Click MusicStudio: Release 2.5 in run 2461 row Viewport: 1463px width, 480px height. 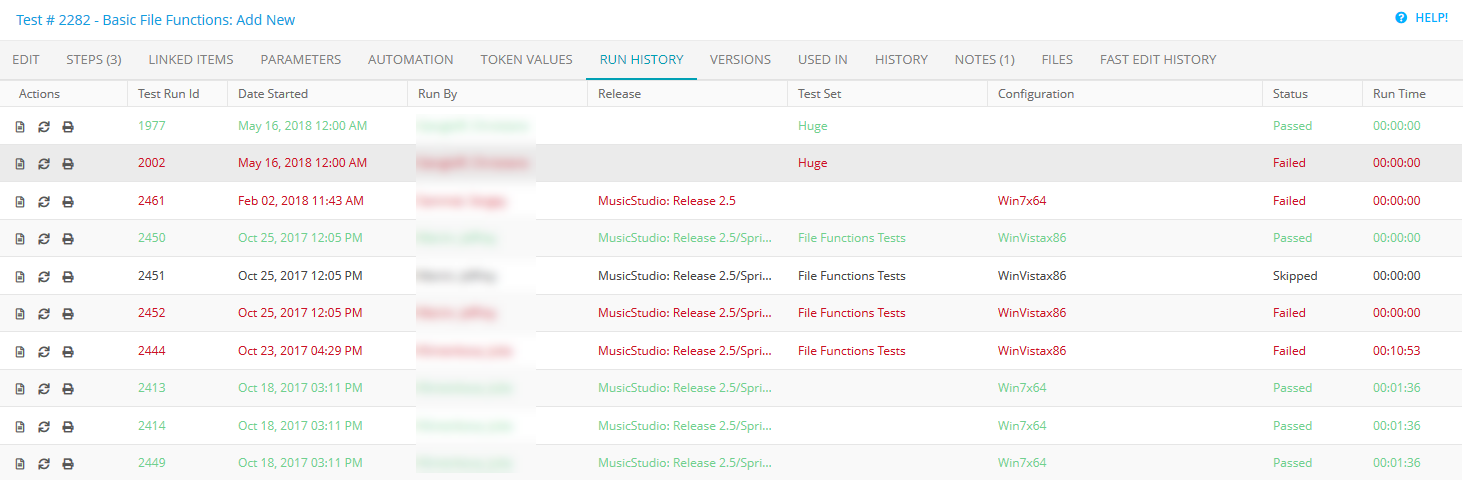pyautogui.click(x=667, y=201)
